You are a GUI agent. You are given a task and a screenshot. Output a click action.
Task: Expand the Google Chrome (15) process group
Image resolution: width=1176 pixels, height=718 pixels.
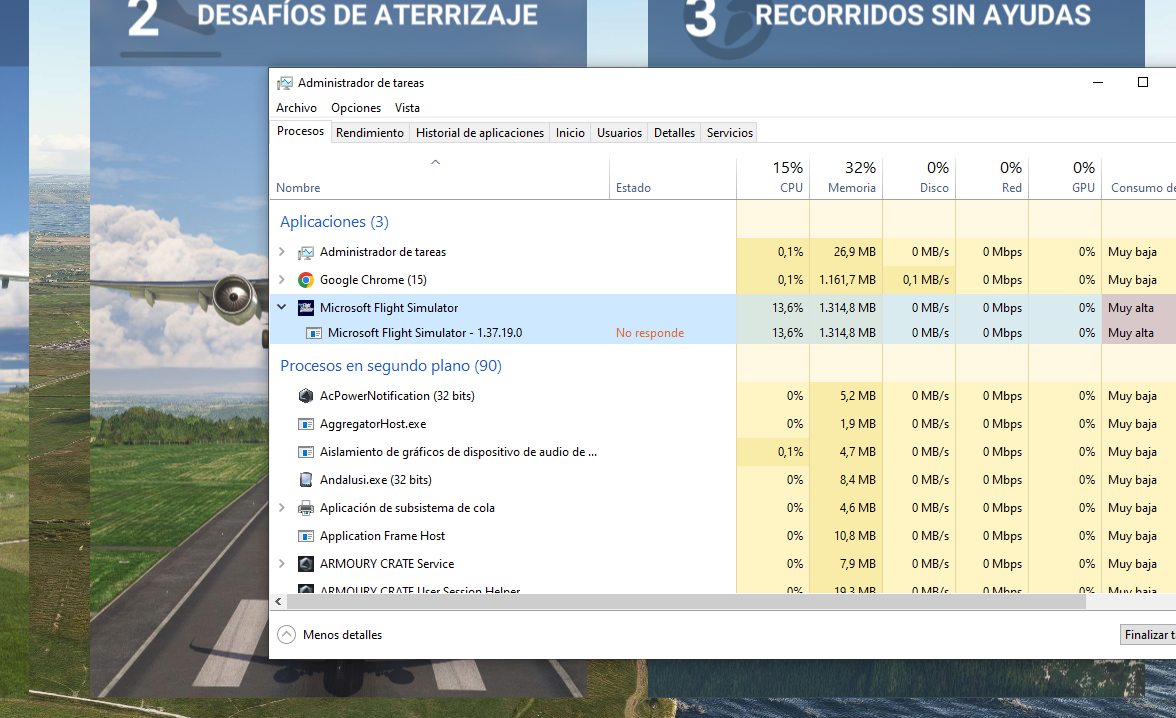tap(282, 280)
